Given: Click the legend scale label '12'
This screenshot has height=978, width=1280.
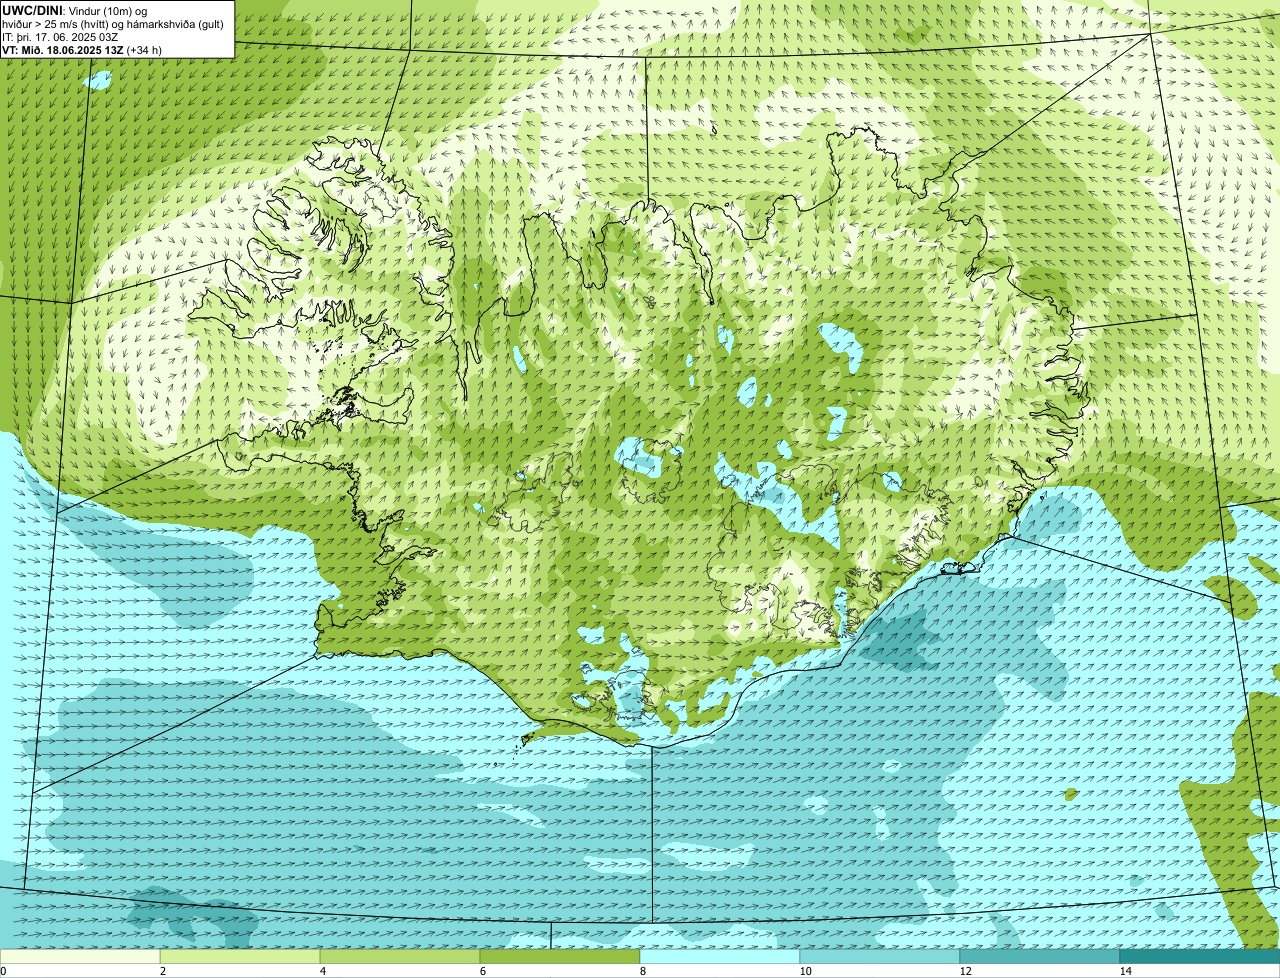Looking at the screenshot, I should tap(965, 971).
